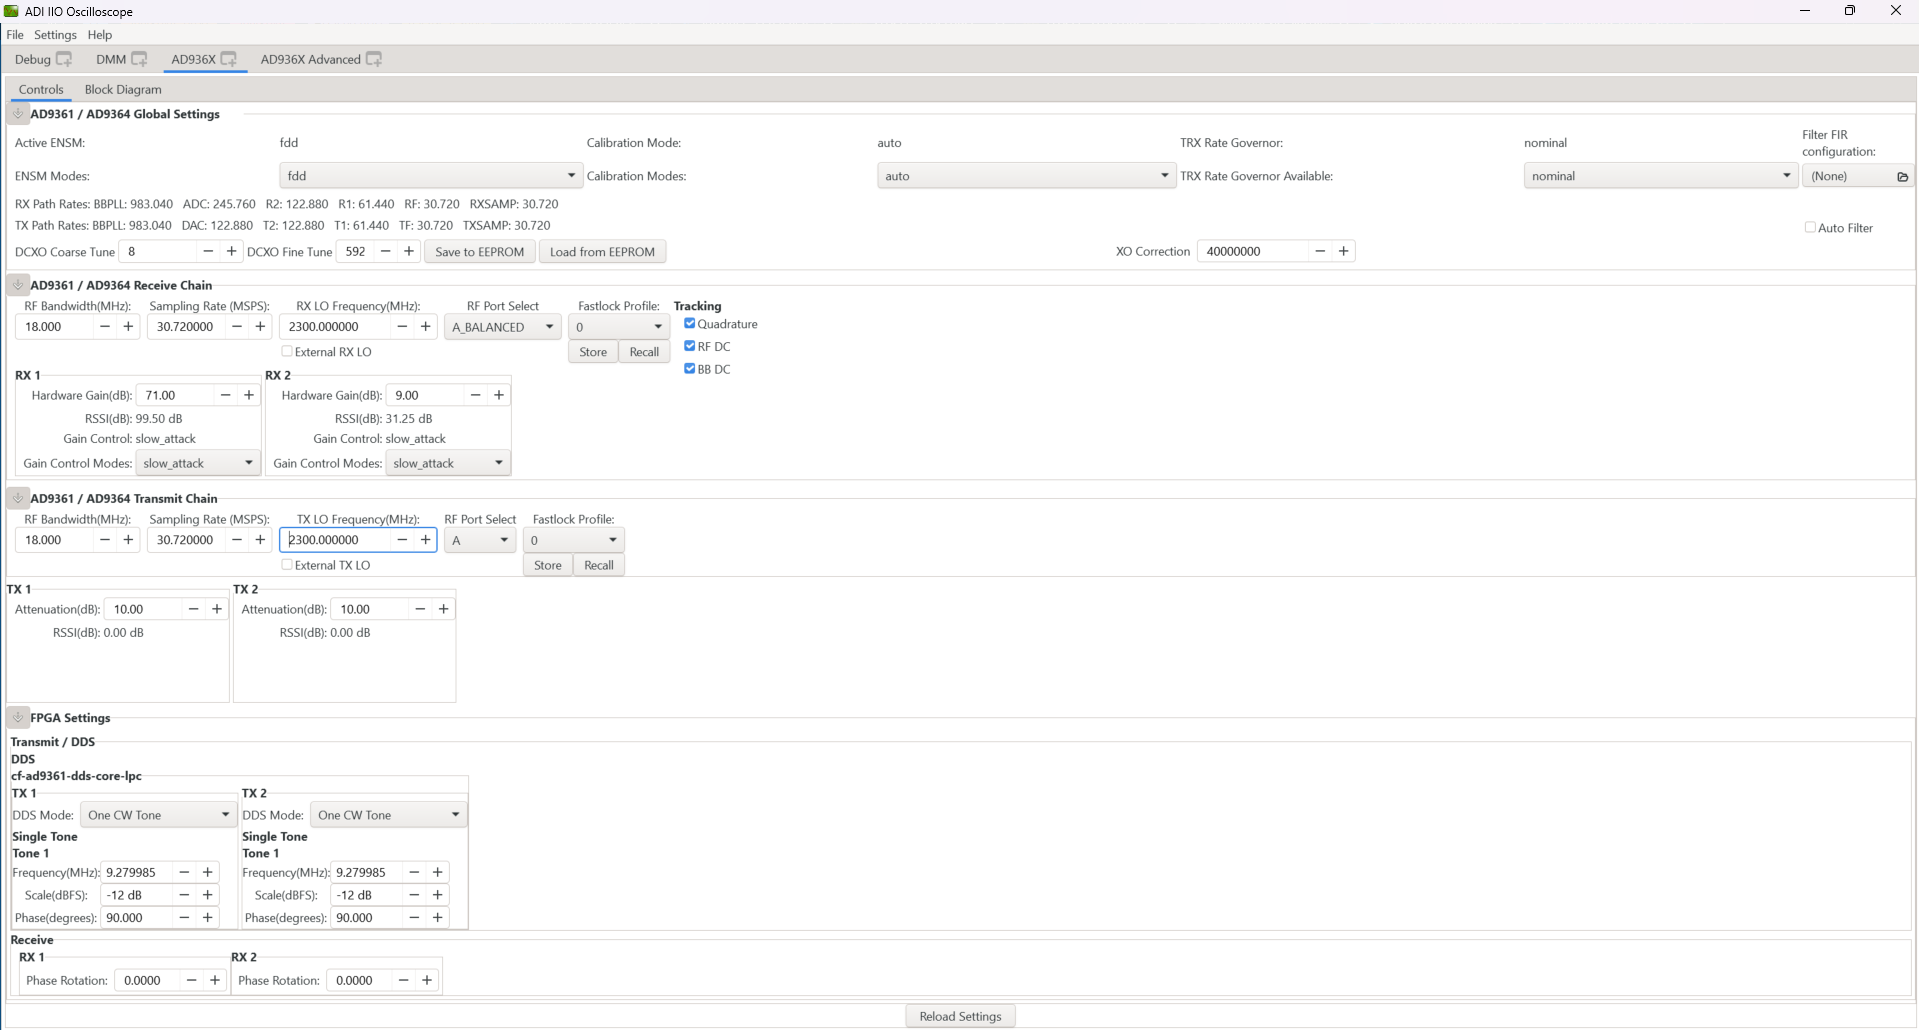
Task: Collapse the AD9361 / AD9364 Global Settings section
Action: point(18,114)
